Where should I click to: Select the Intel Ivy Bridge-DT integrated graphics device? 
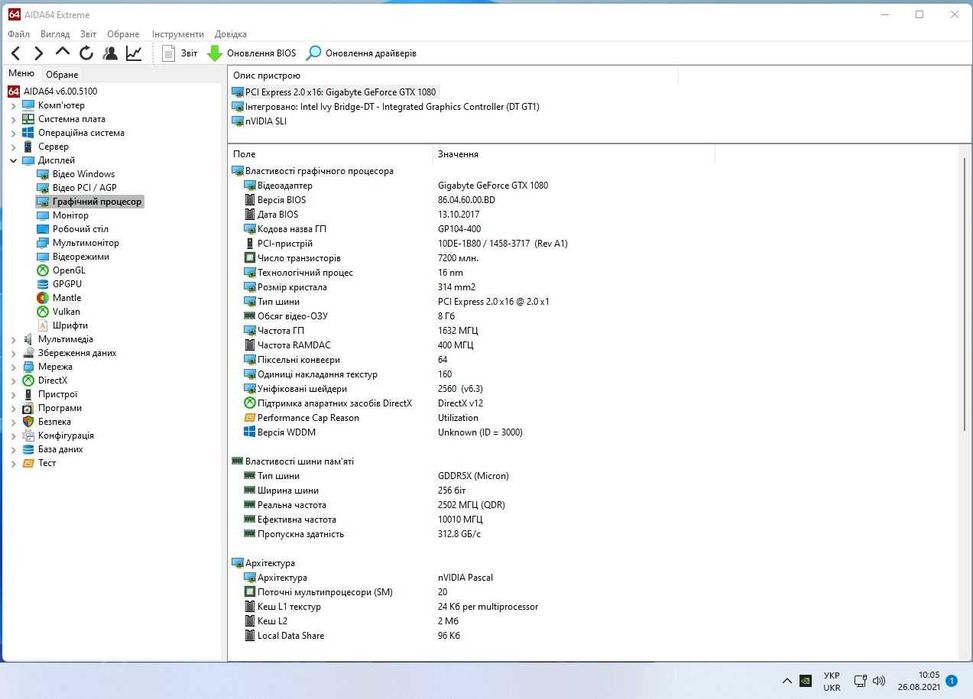coord(385,107)
